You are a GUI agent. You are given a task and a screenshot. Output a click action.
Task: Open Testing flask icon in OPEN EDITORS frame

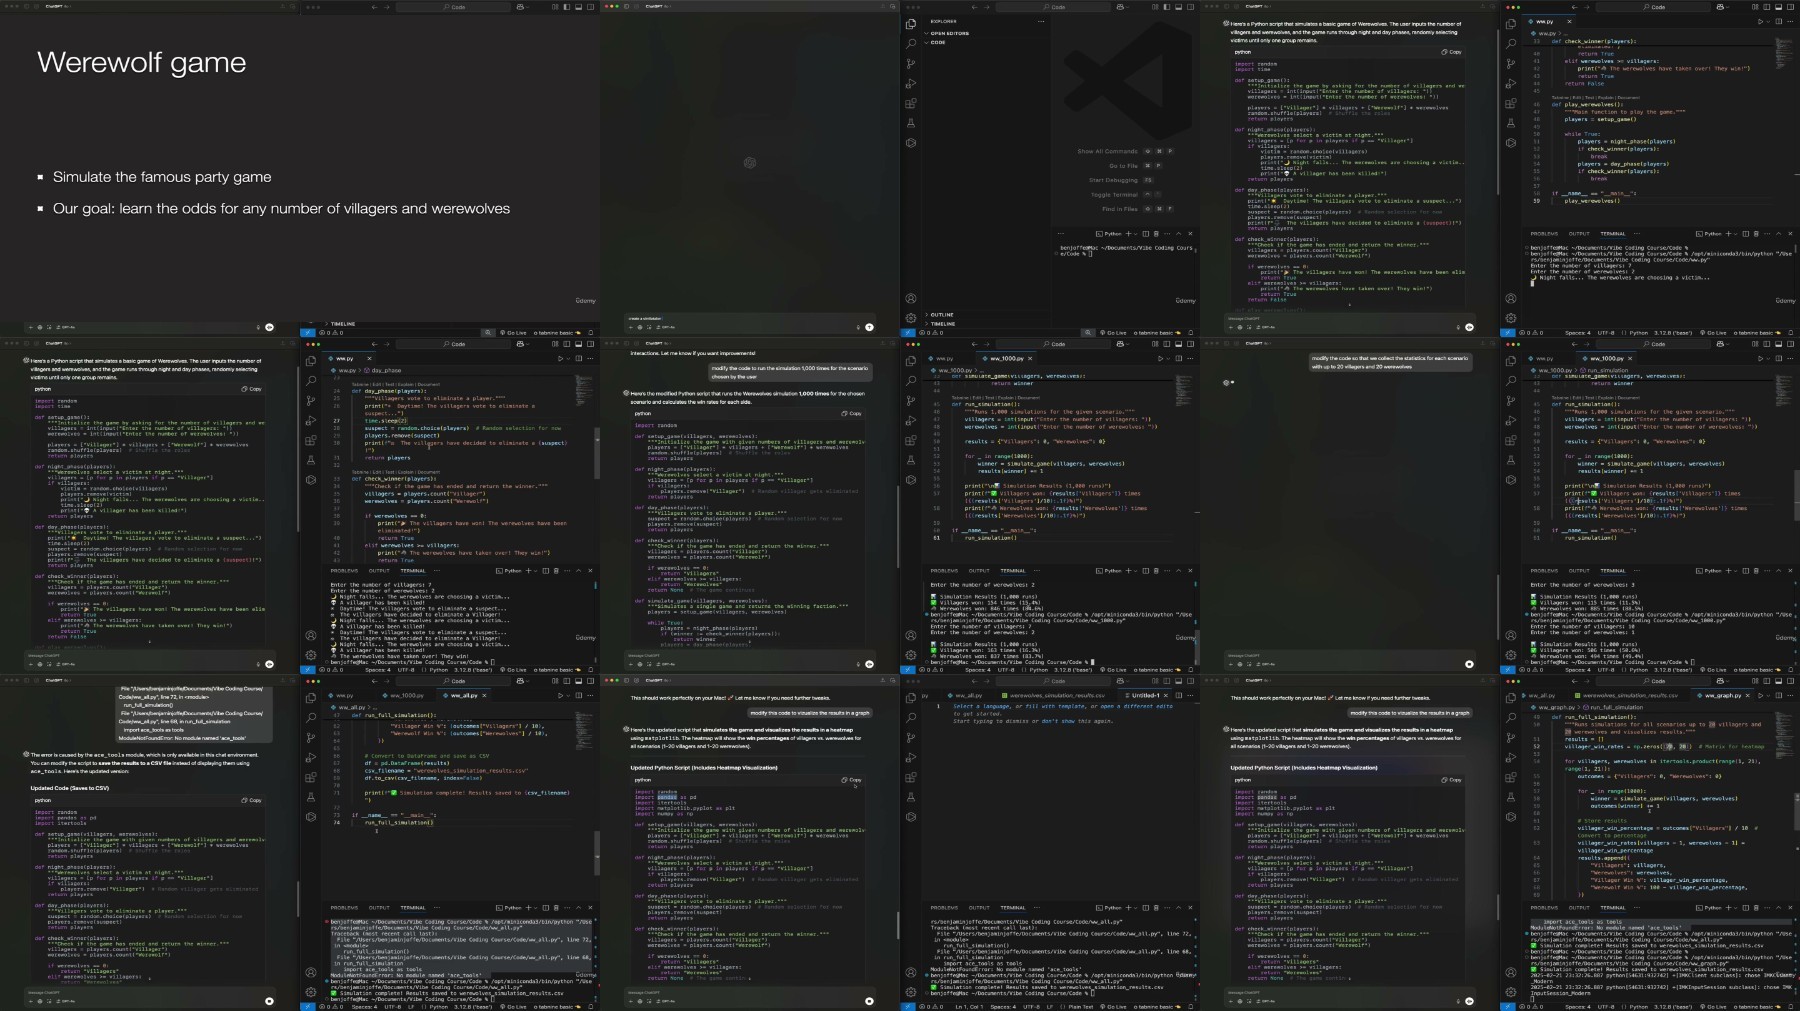[x=911, y=124]
